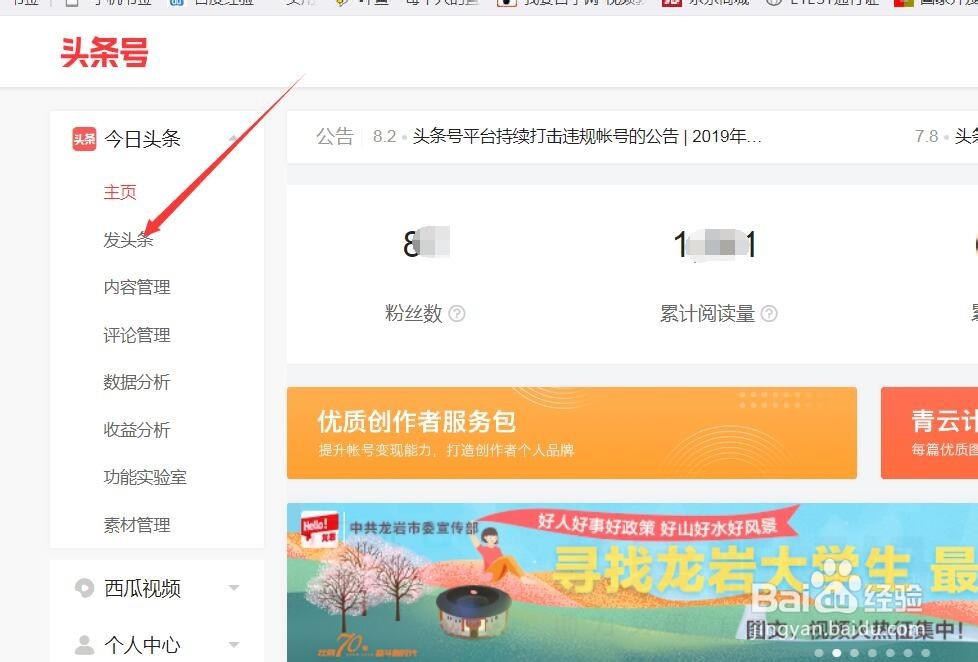Click the 青云计划 orange banner

tap(929, 433)
